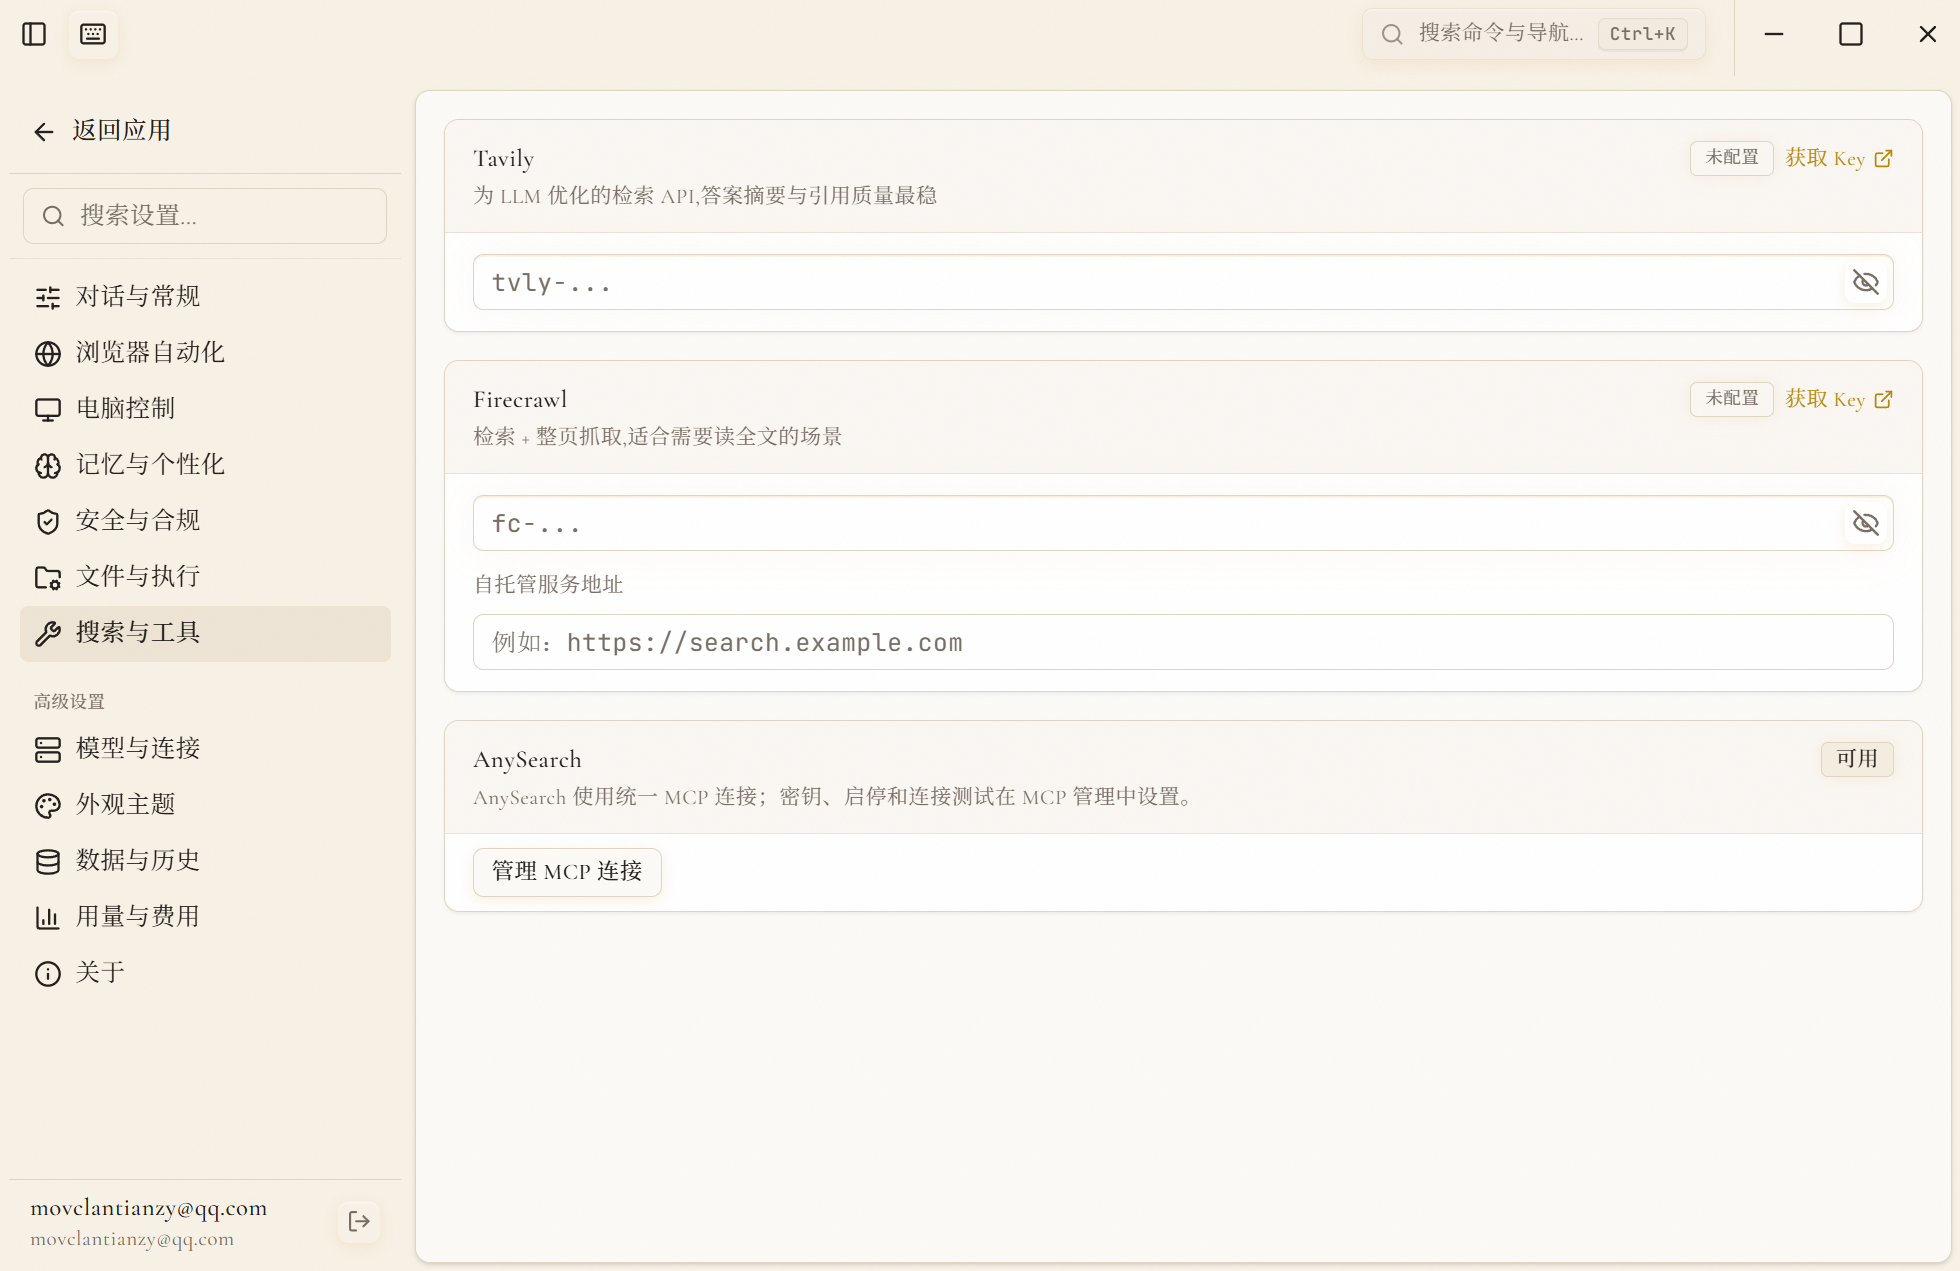Click the Ctrl+K shortcut badge

point(1643,34)
